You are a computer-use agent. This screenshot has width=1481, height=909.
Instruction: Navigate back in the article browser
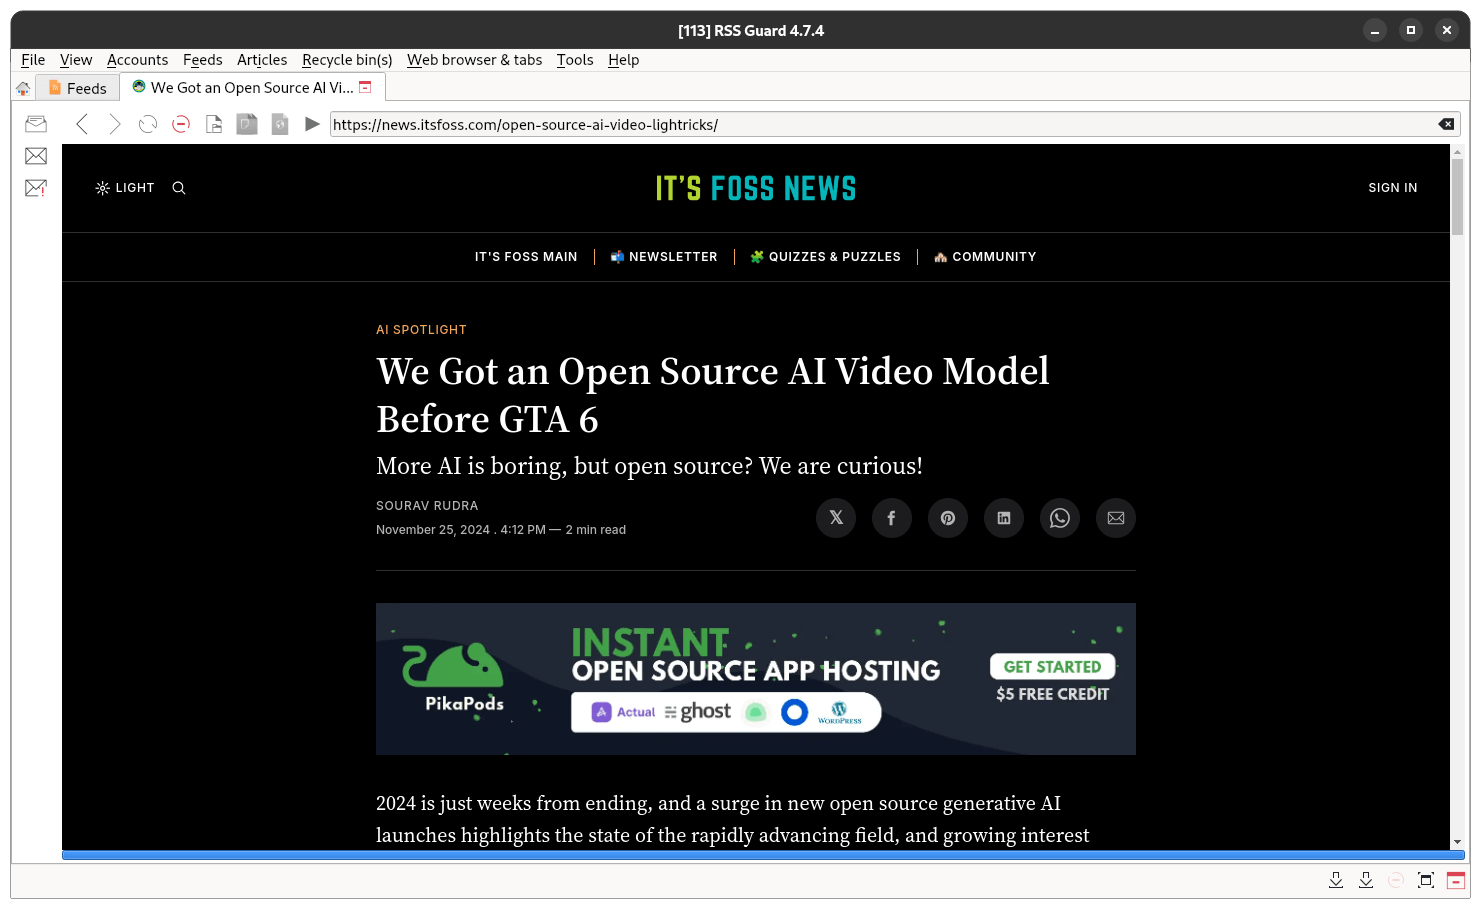pyautogui.click(x=82, y=123)
